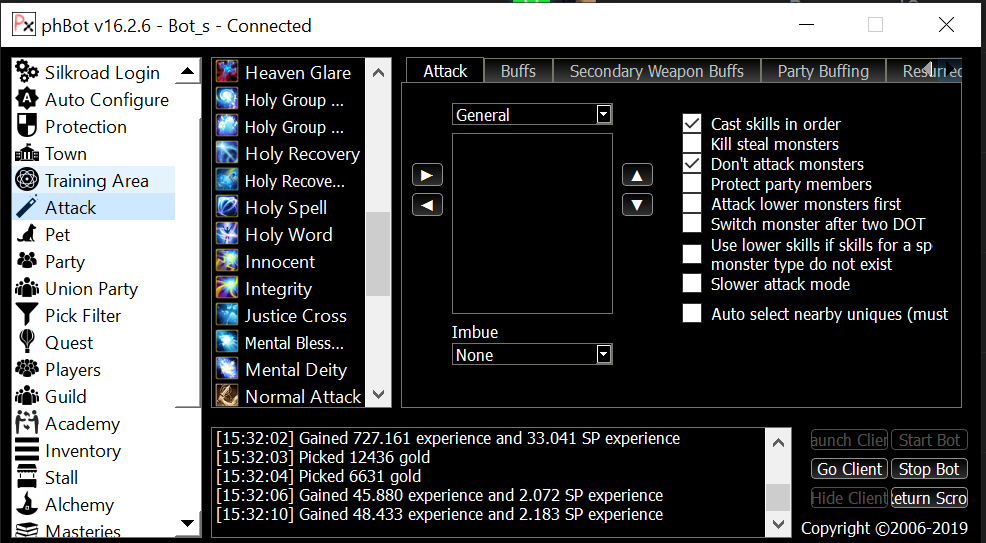Add skill using right arrow button

427,175
